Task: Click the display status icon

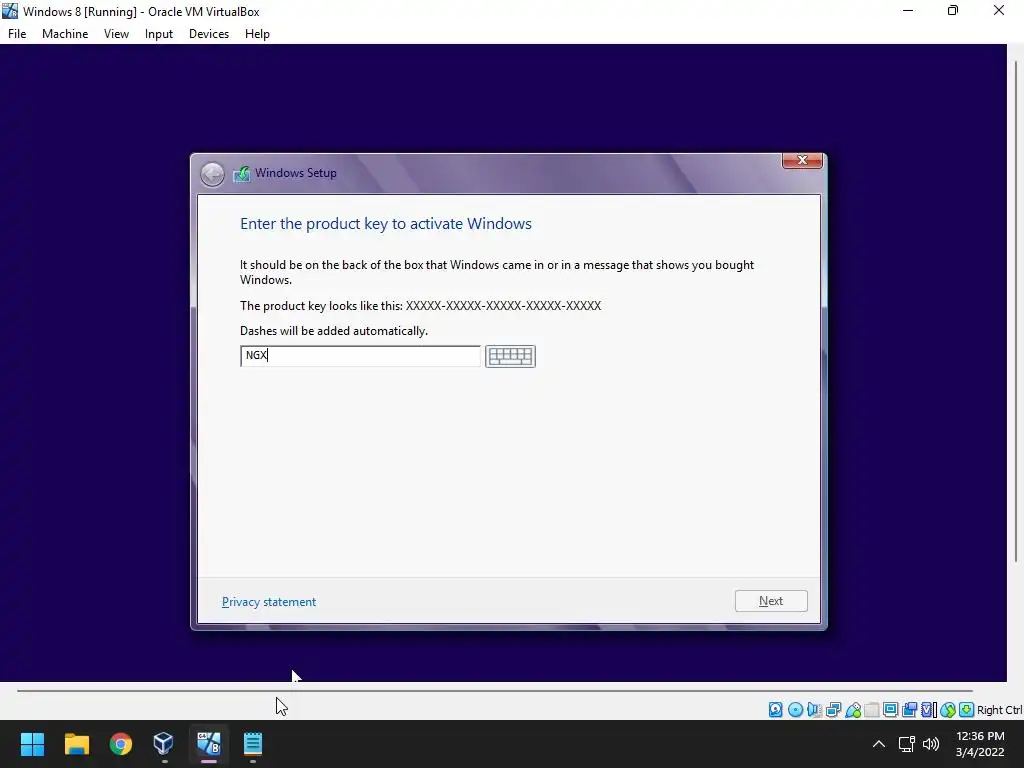Action: pyautogui.click(x=890, y=710)
